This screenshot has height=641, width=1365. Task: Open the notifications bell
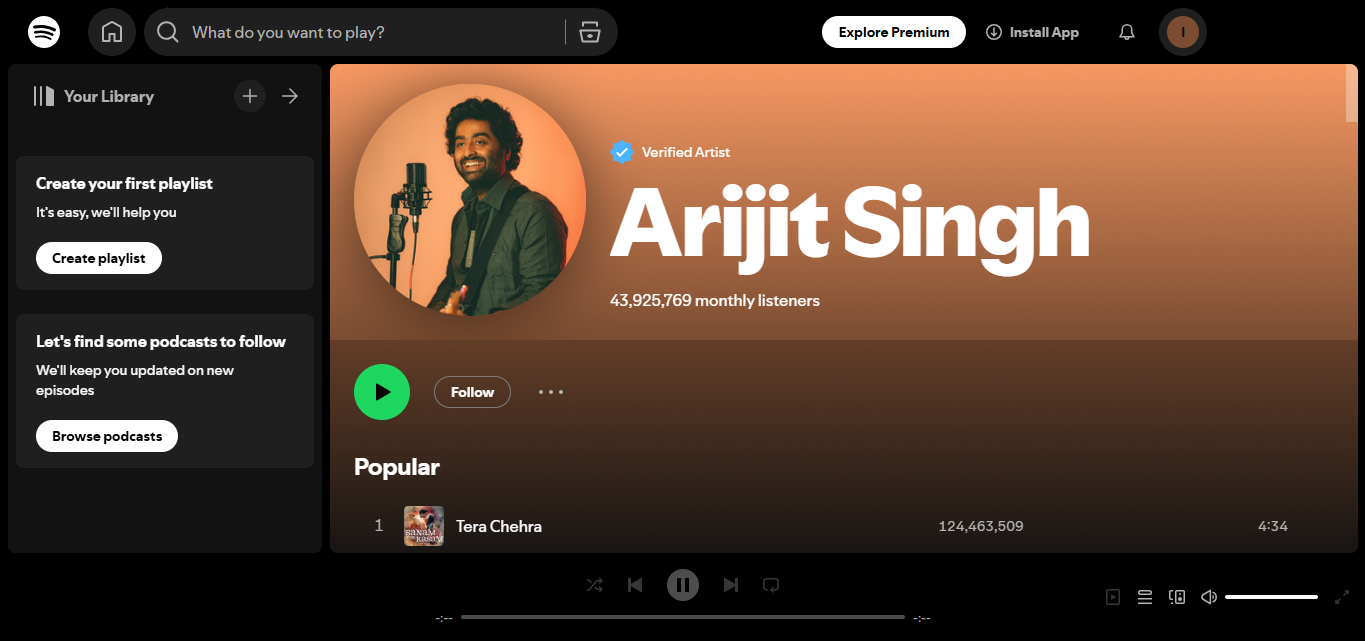1126,31
